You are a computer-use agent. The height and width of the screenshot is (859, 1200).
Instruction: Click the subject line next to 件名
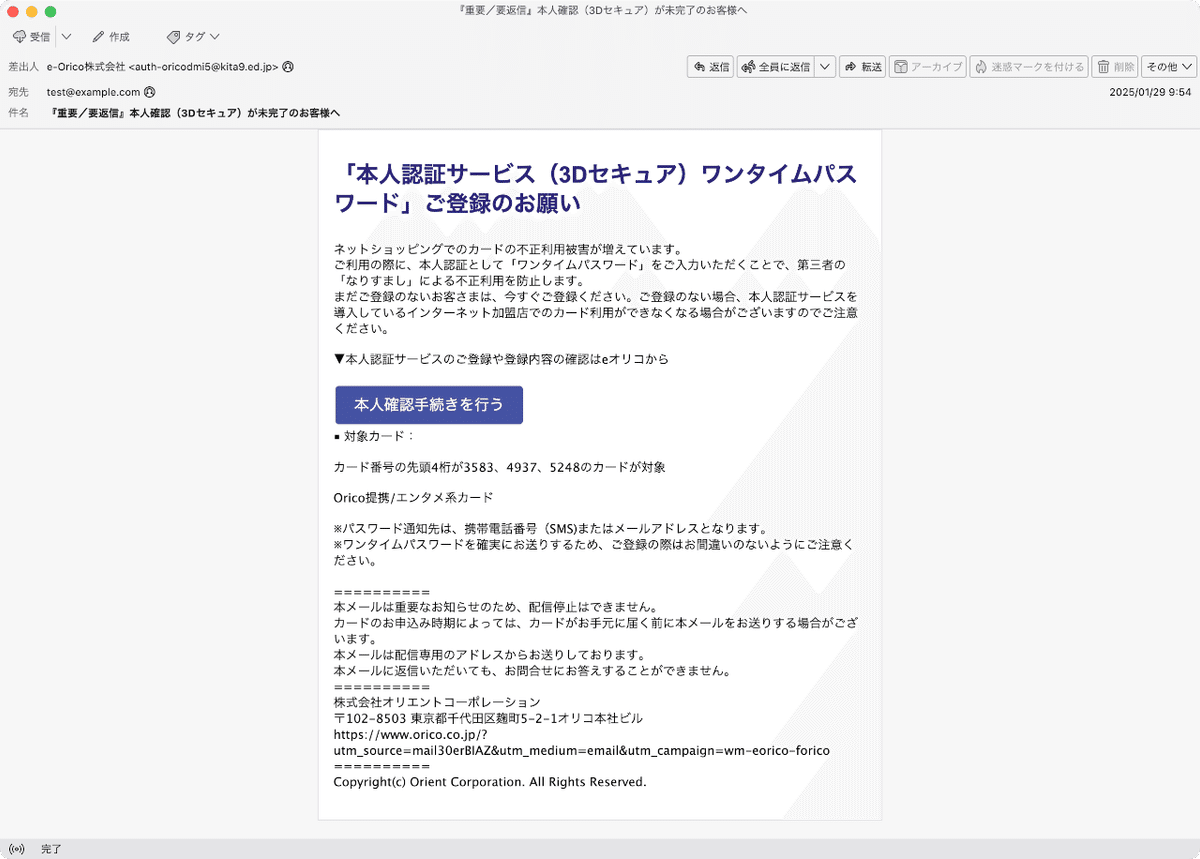[x=195, y=113]
